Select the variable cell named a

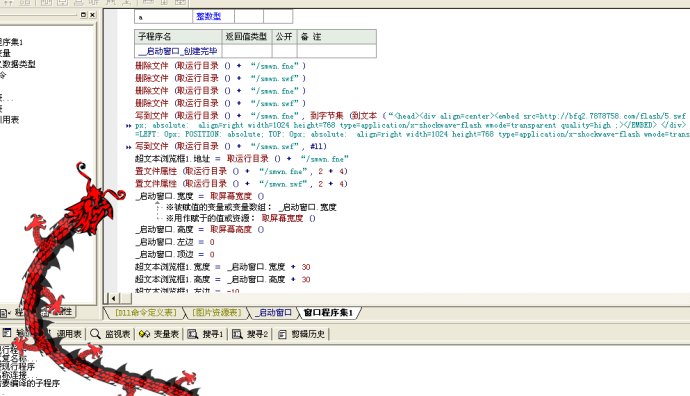click(x=163, y=17)
